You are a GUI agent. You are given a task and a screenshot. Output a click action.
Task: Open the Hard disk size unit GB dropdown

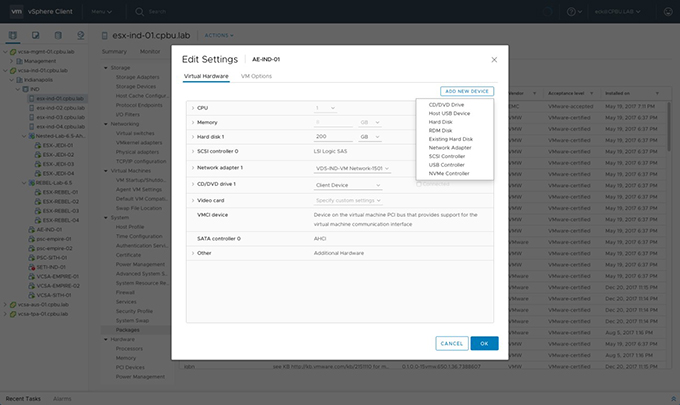tap(370, 137)
